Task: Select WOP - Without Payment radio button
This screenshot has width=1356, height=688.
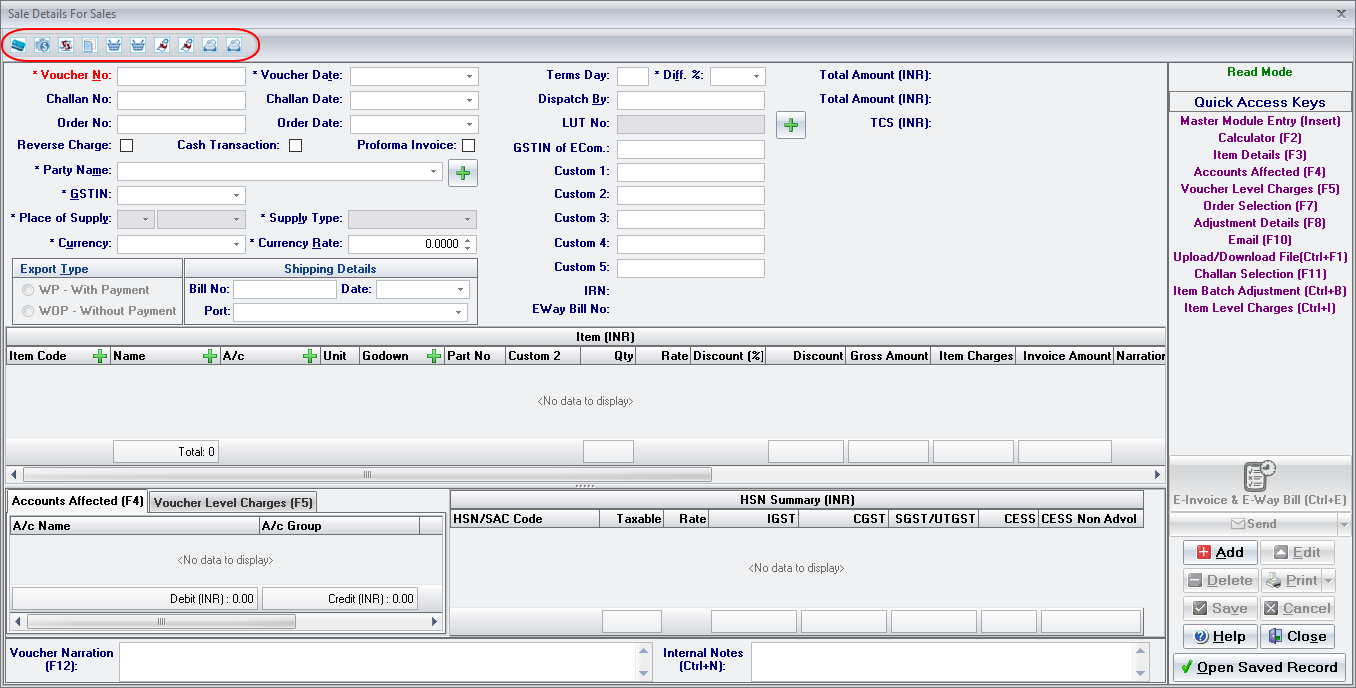Action: [x=29, y=311]
